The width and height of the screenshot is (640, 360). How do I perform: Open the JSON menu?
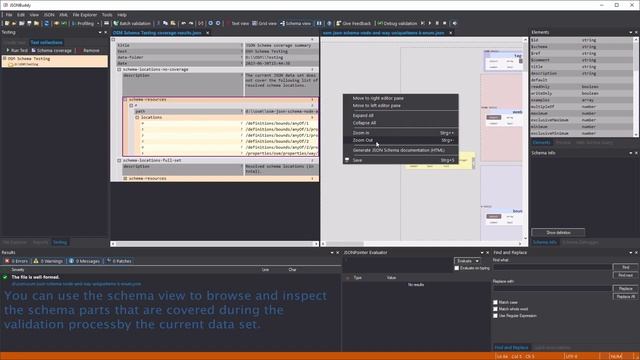point(49,15)
